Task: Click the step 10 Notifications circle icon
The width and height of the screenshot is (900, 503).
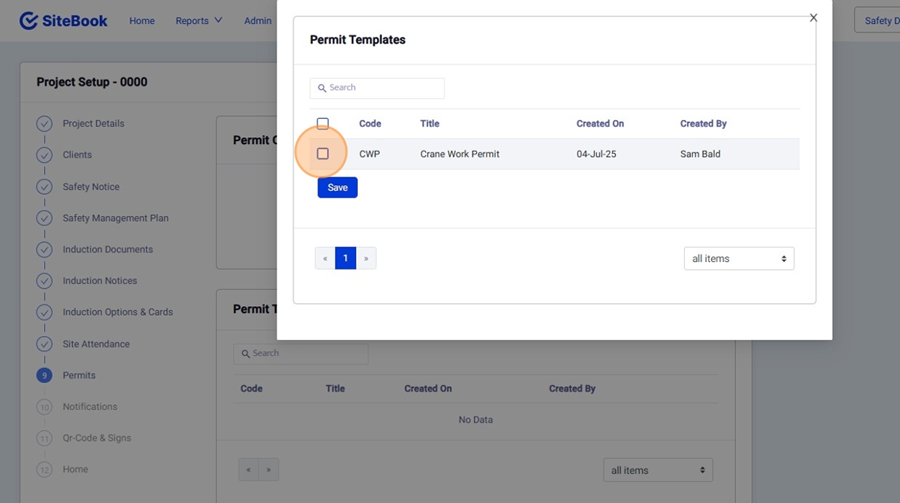Action: [x=44, y=407]
